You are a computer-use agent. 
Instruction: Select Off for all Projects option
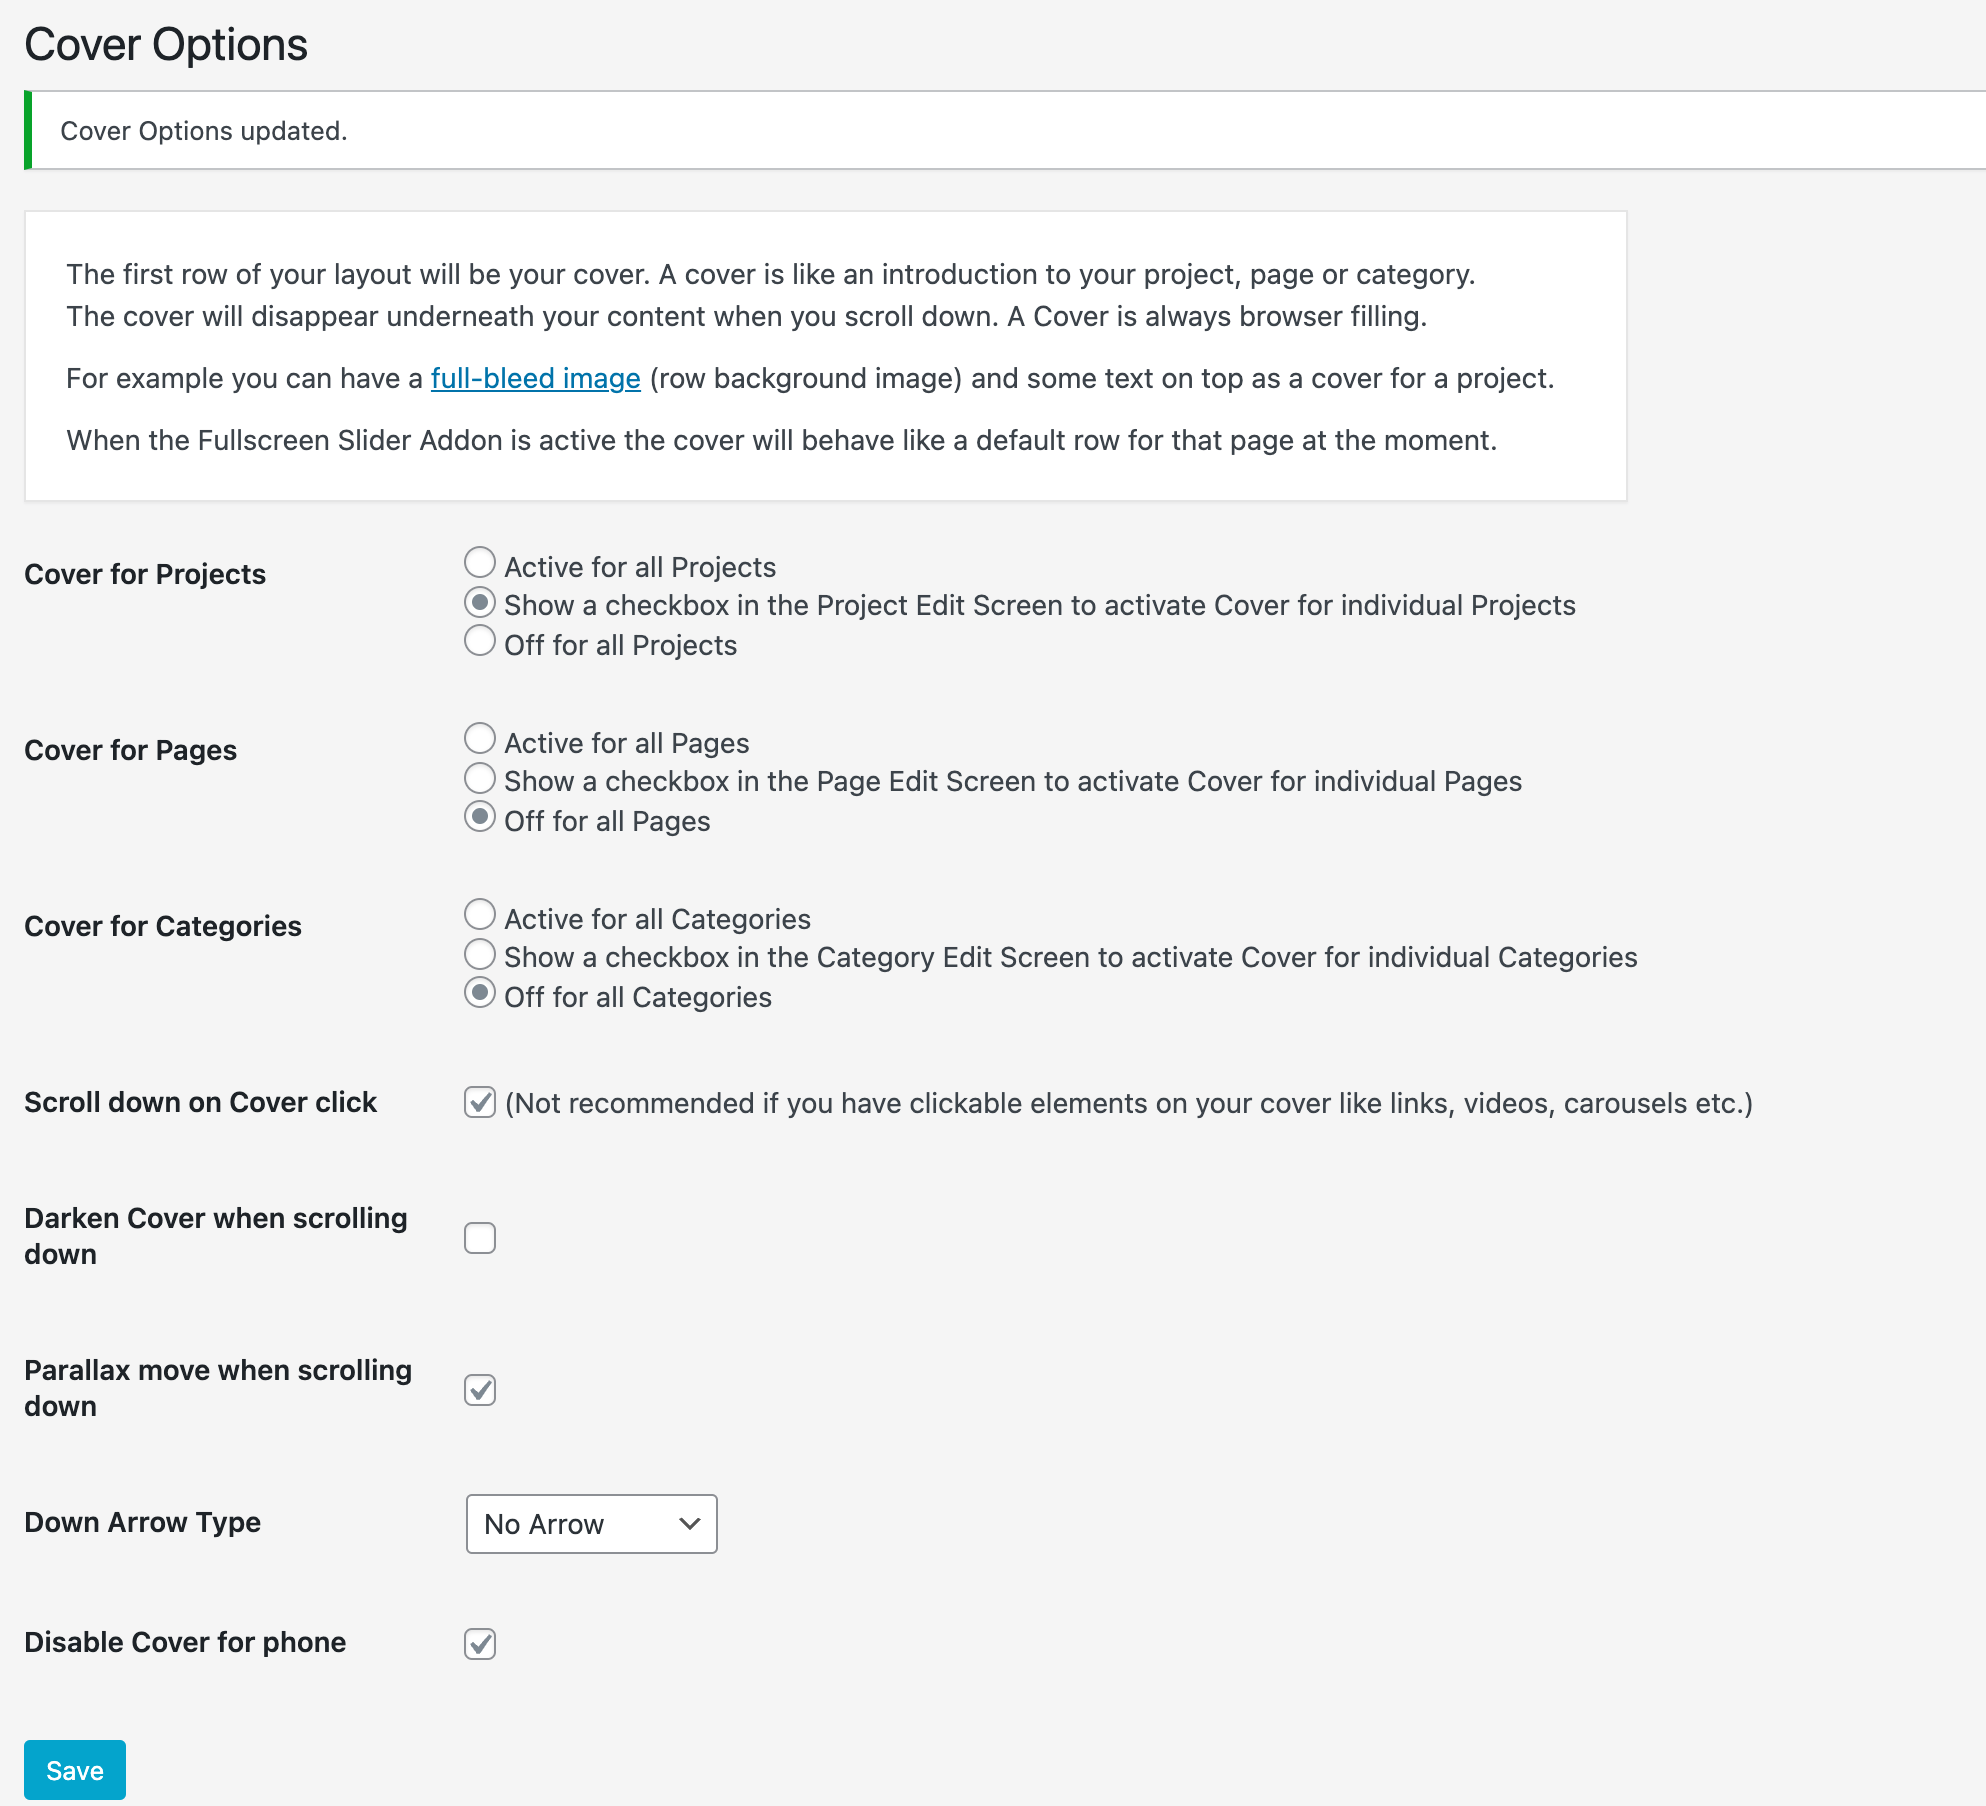click(480, 641)
